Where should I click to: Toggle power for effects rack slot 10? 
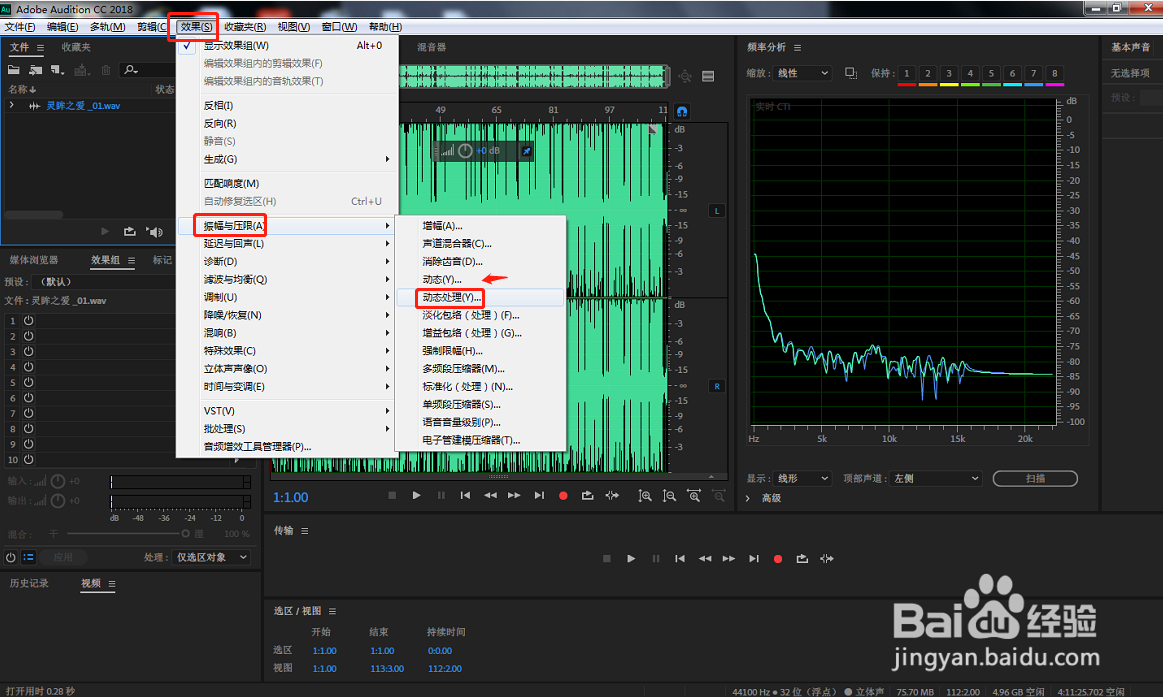point(28,460)
